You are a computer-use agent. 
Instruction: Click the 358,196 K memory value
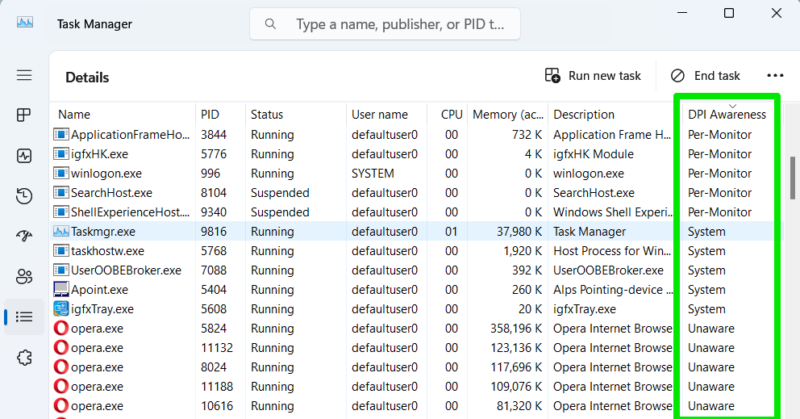tap(516, 328)
